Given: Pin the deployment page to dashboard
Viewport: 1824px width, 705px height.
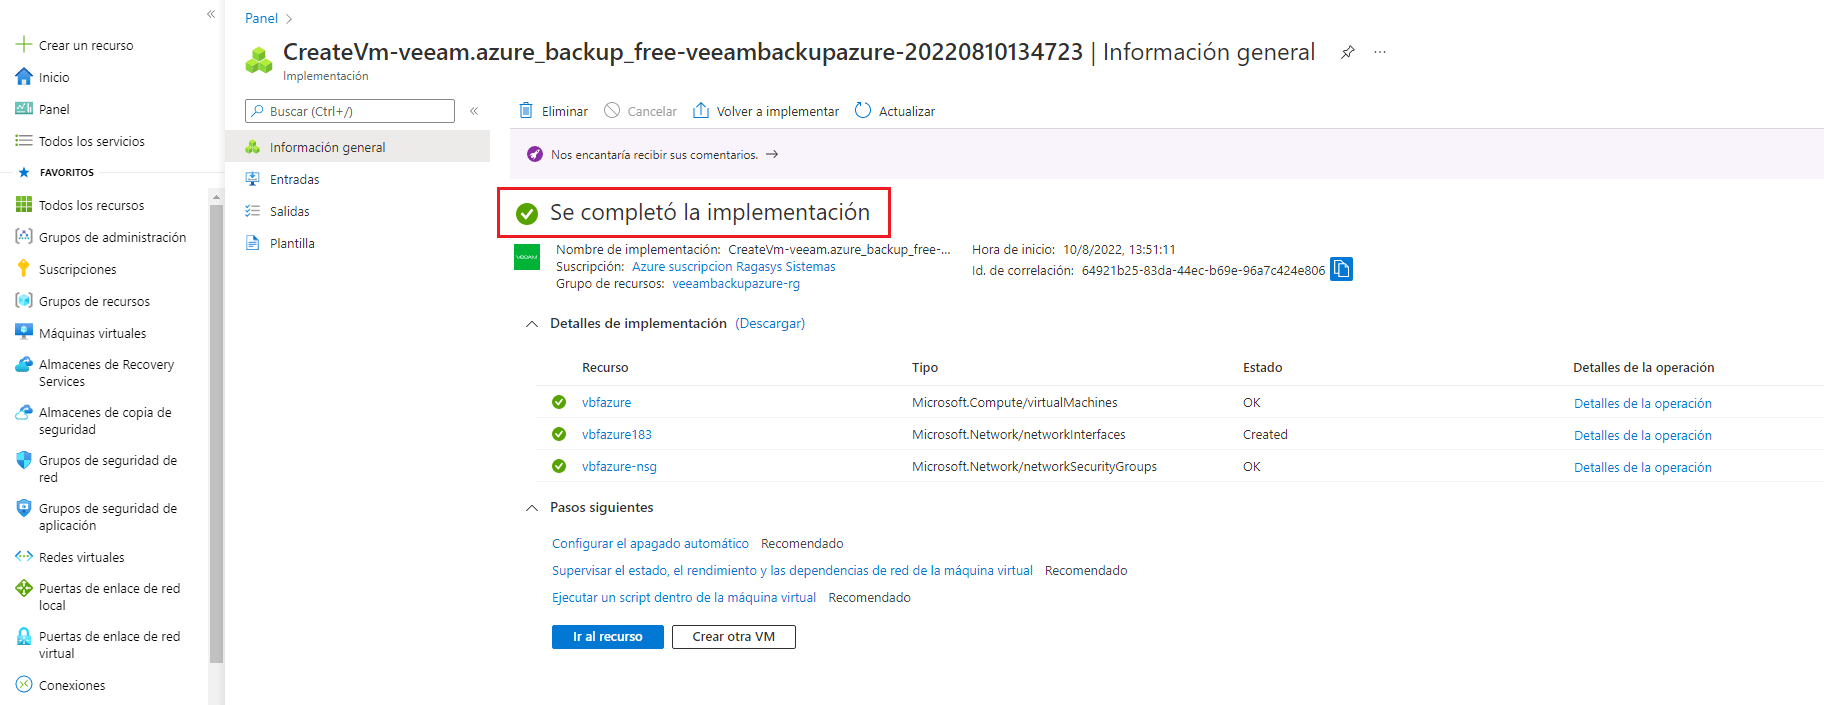Looking at the screenshot, I should (x=1348, y=52).
